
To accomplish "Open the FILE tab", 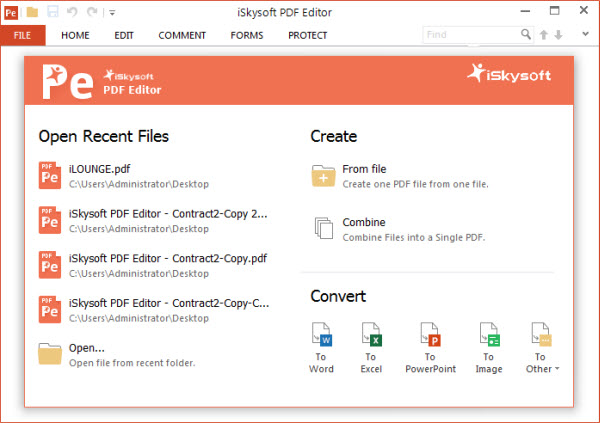I will click(x=23, y=35).
